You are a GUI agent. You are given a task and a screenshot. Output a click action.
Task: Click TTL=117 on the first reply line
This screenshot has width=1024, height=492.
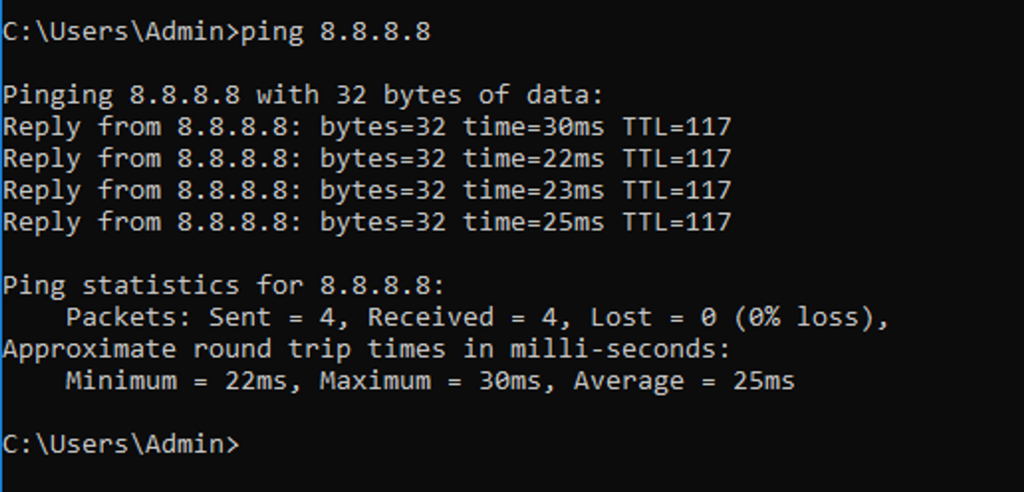pos(677,128)
